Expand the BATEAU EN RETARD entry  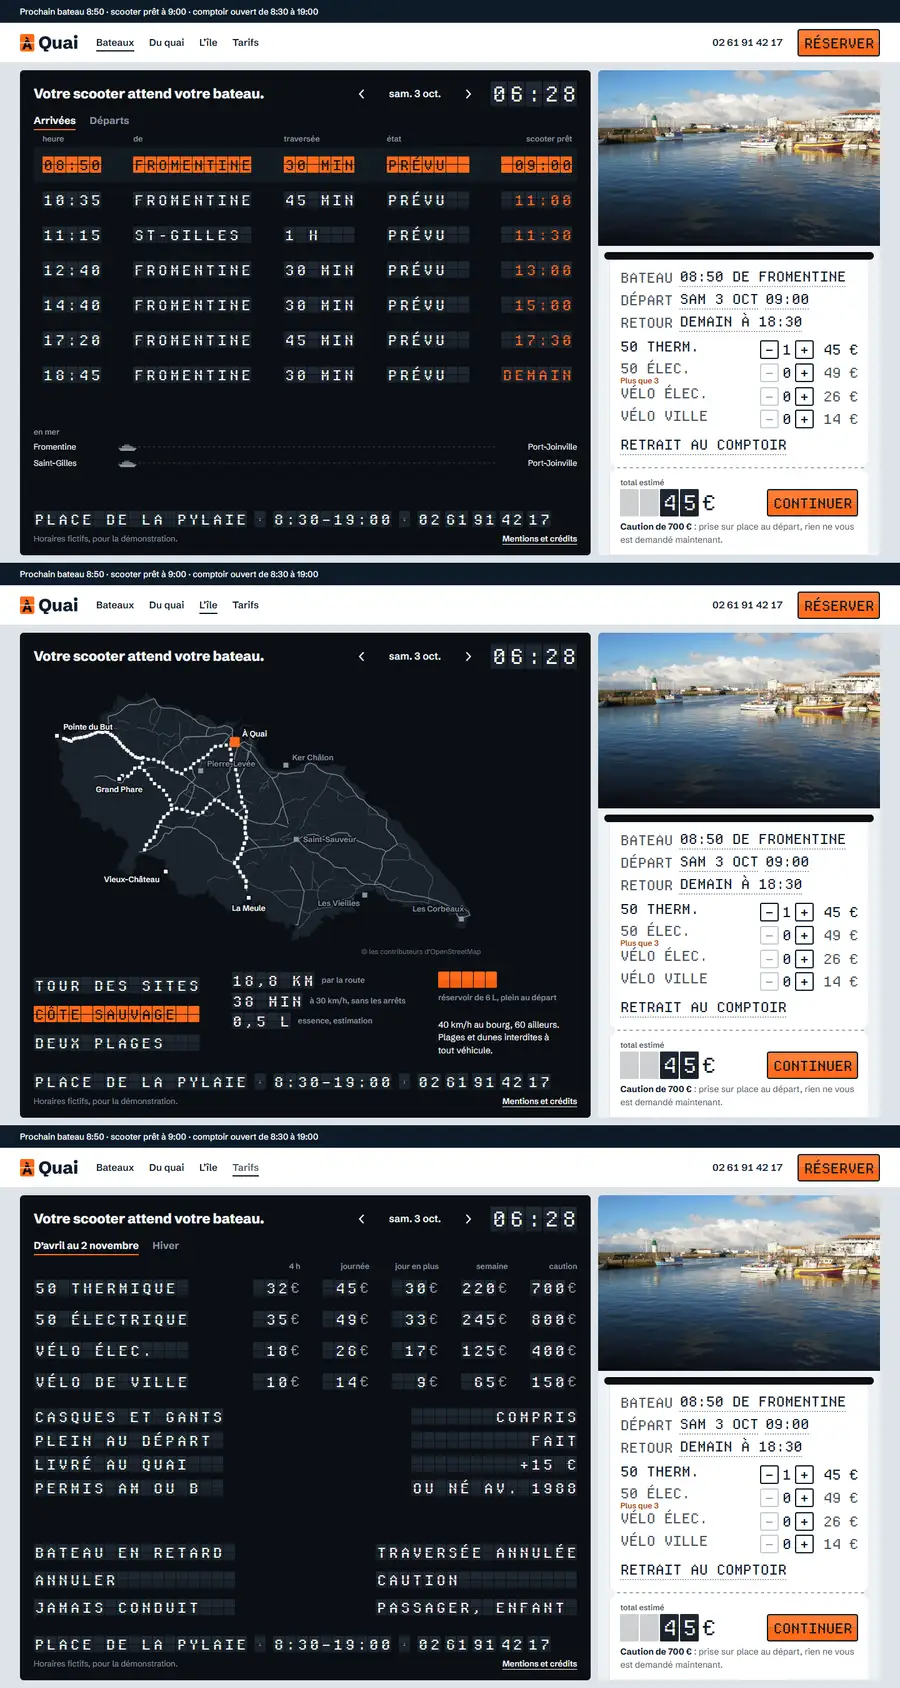coord(135,1553)
